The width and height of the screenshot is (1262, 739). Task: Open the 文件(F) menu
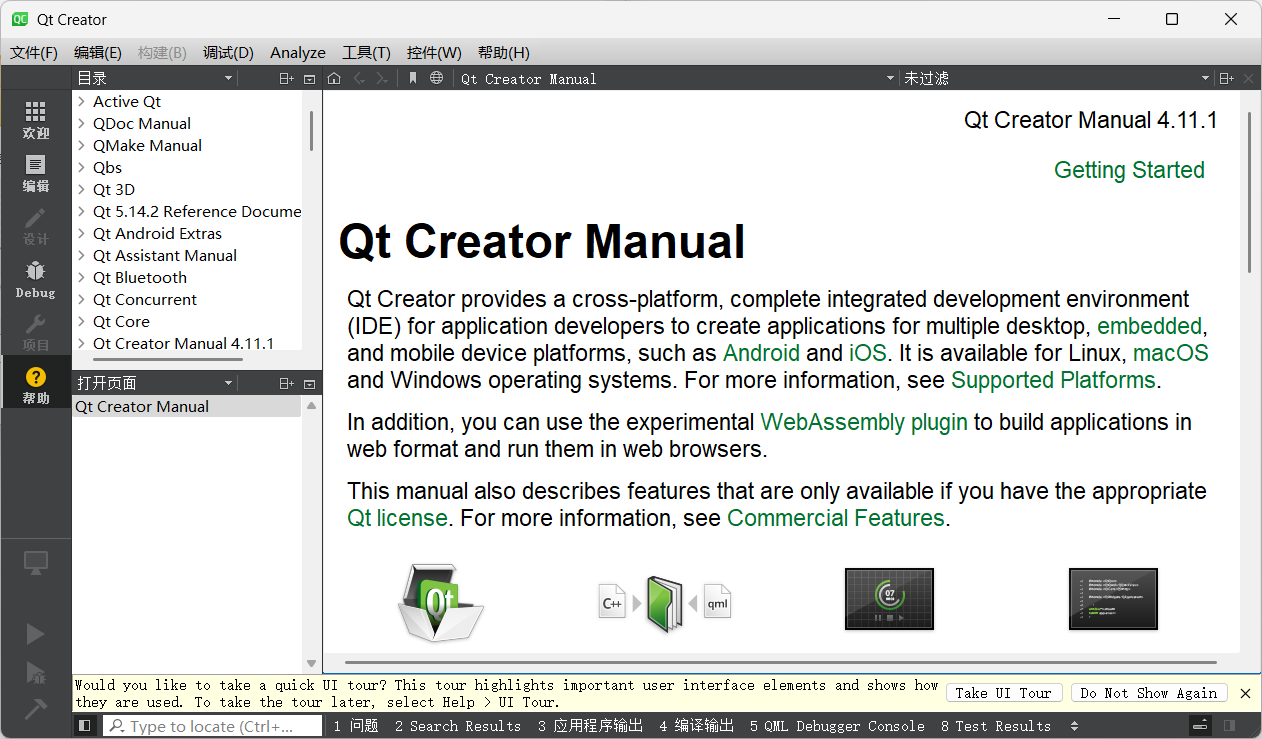coord(34,52)
